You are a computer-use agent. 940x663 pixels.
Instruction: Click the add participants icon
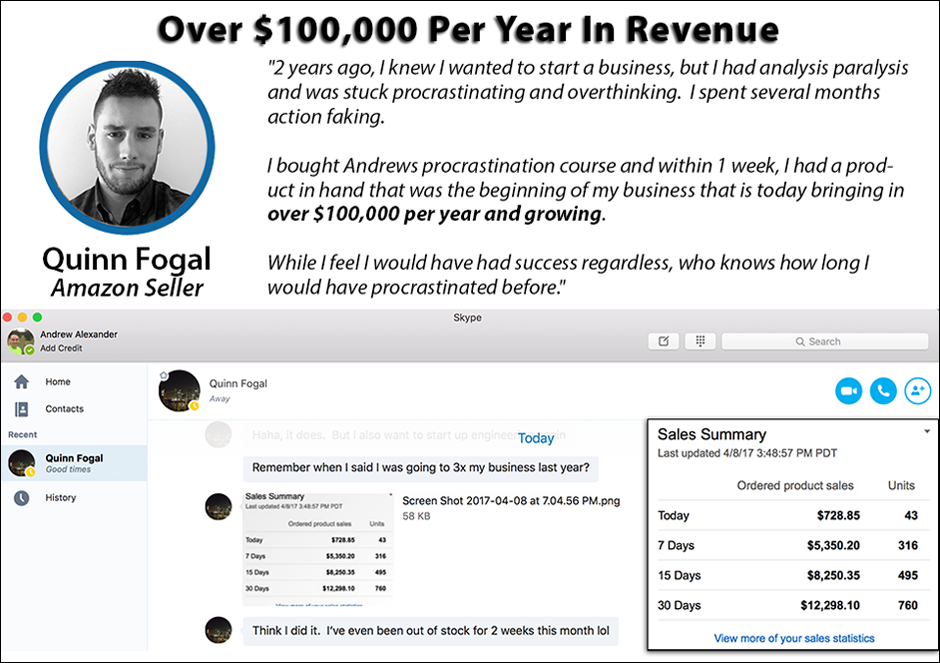[x=916, y=391]
